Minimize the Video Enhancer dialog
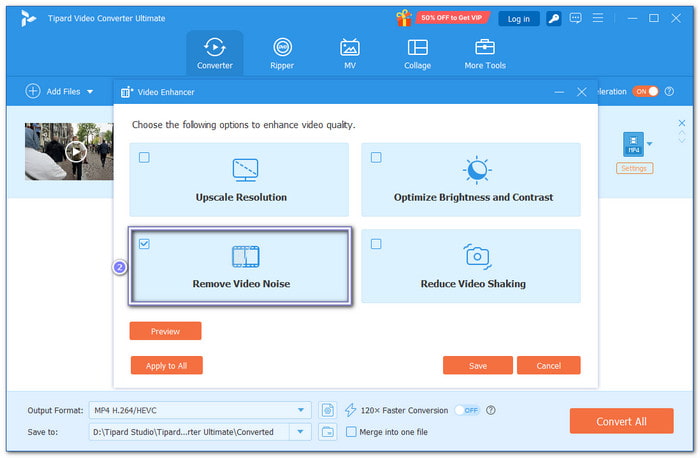The image size is (700, 458). pos(559,92)
